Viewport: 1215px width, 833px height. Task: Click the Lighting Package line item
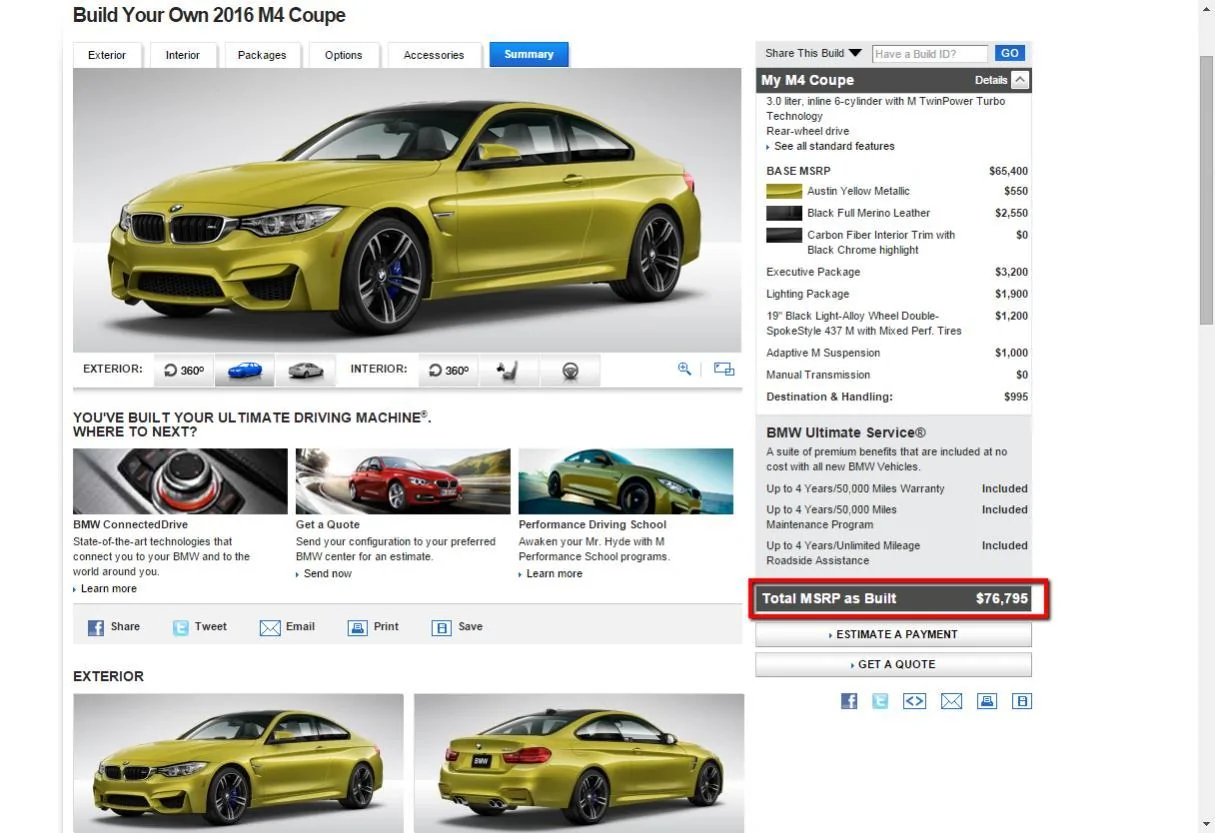pyautogui.click(x=897, y=294)
